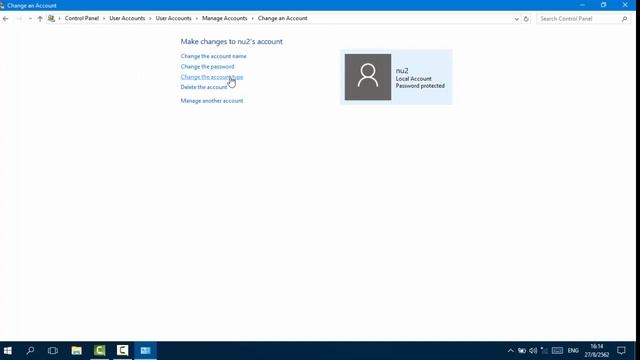Viewport: 640px width, 360px height.
Task: Open the taskbar clock and date
Action: click(597, 351)
